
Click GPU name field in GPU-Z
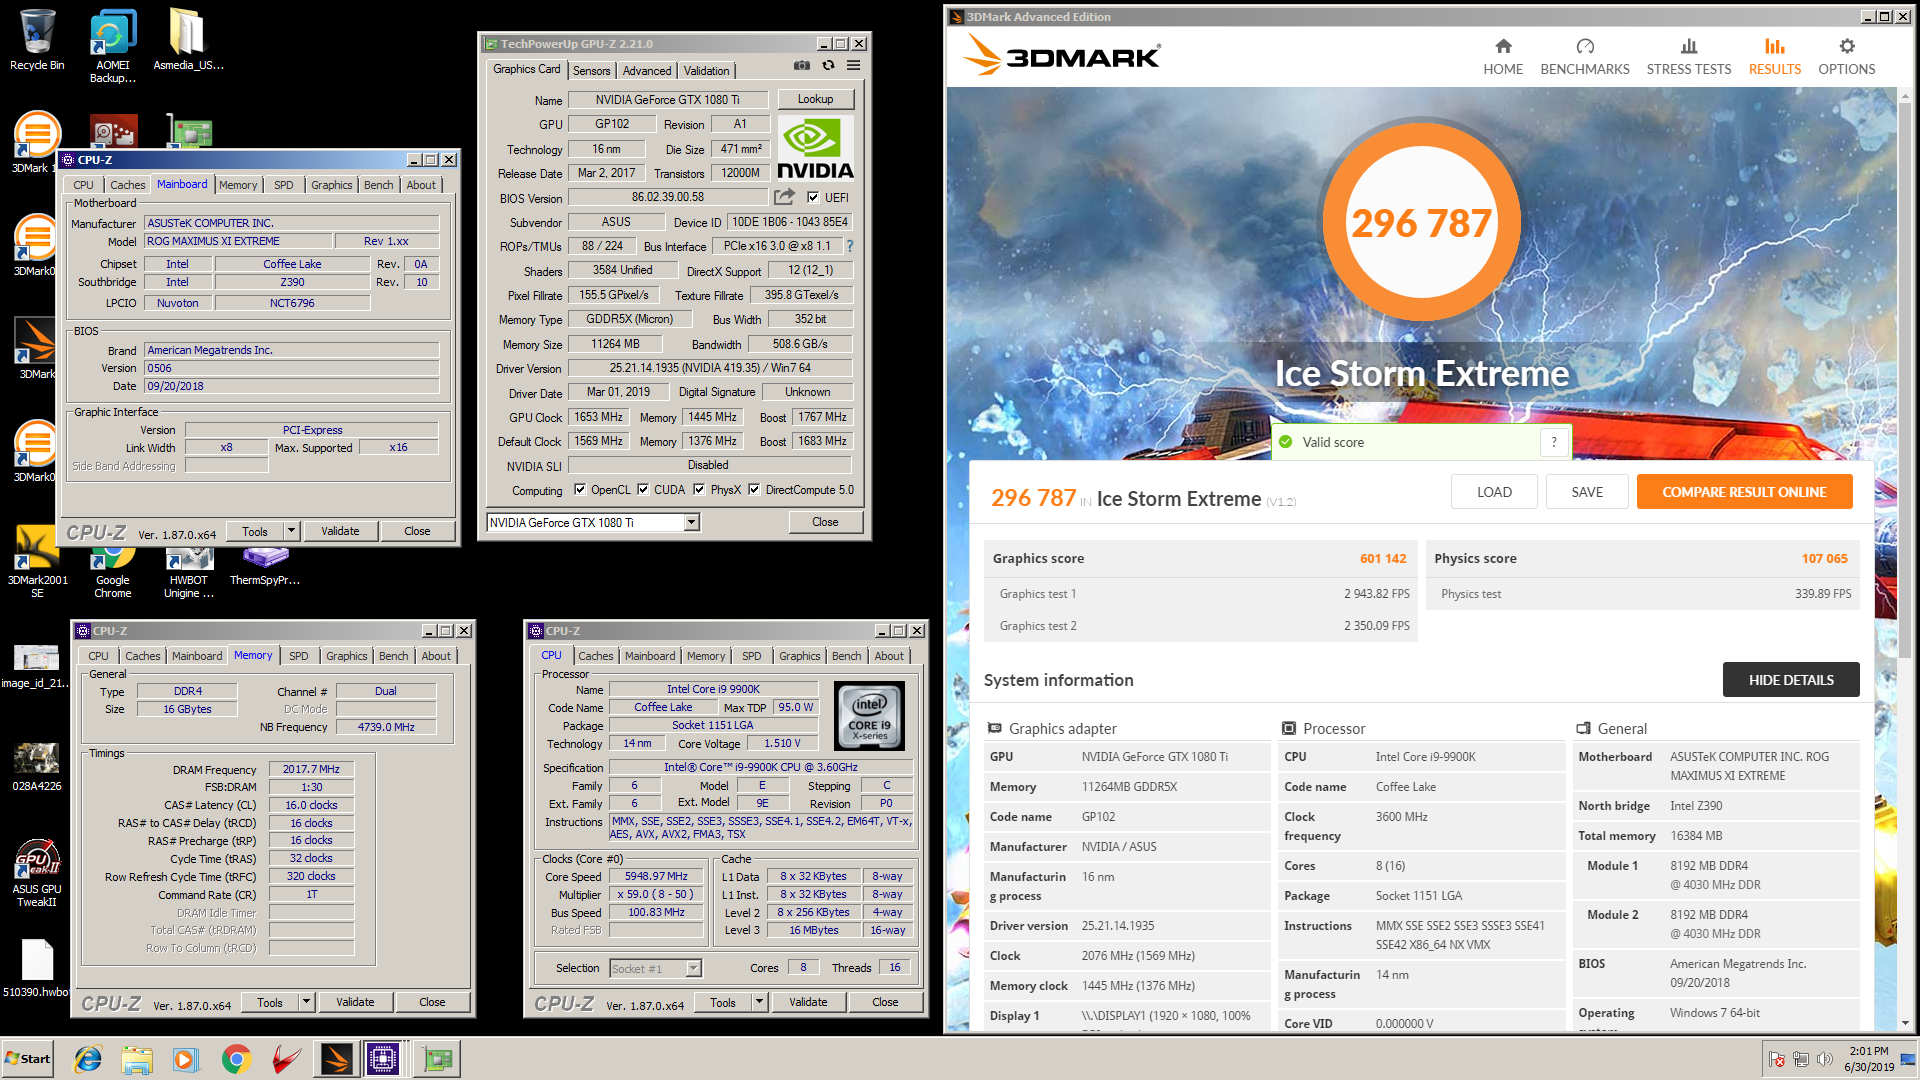pyautogui.click(x=667, y=99)
